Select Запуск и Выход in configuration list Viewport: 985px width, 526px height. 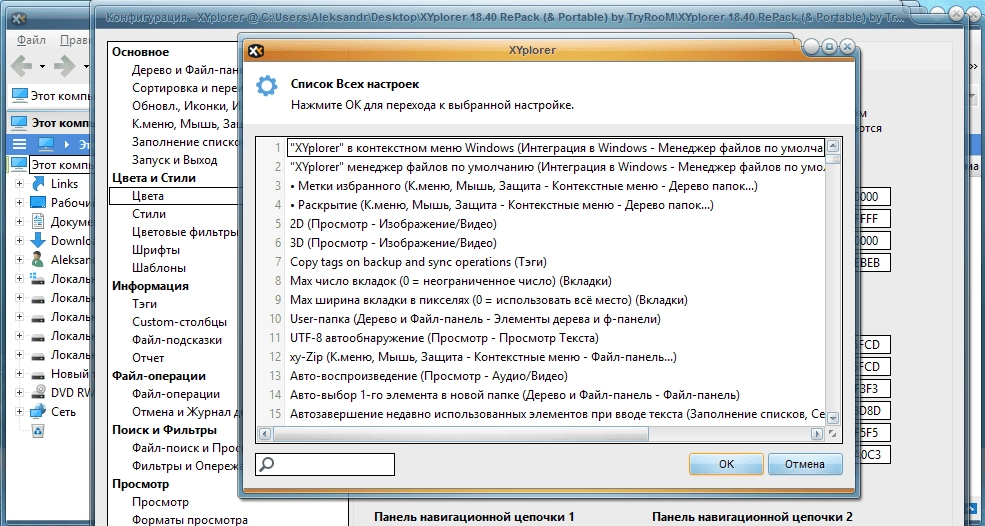(175, 160)
